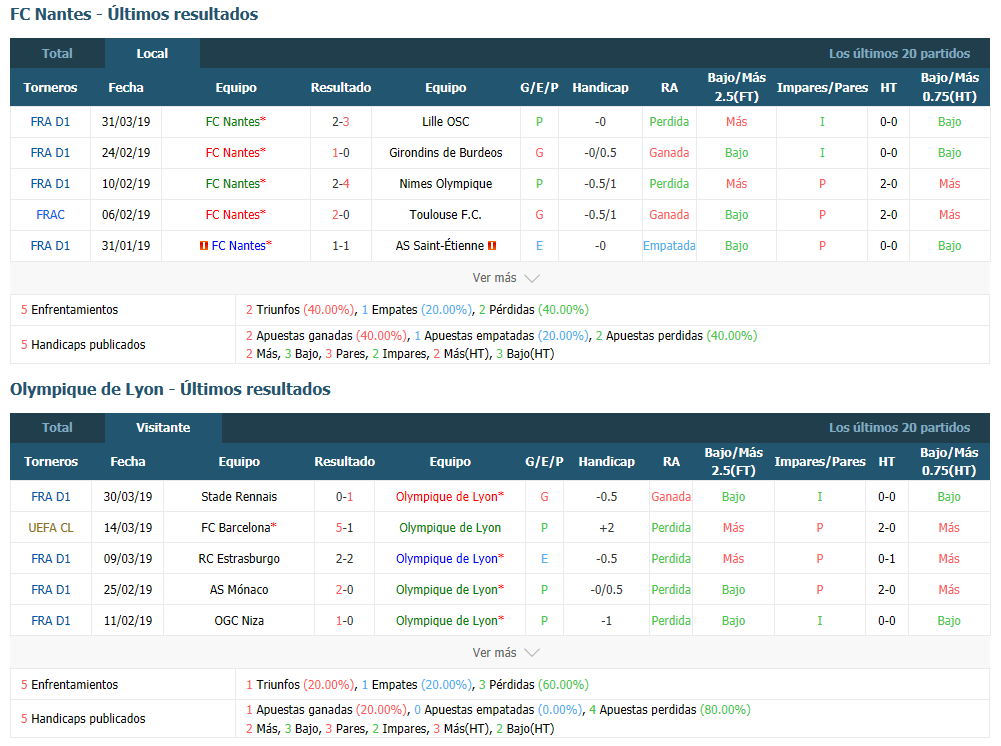Click Olympique de Lyon in 09/03/19 row
Image resolution: width=1001 pixels, height=746 pixels.
[447, 558]
